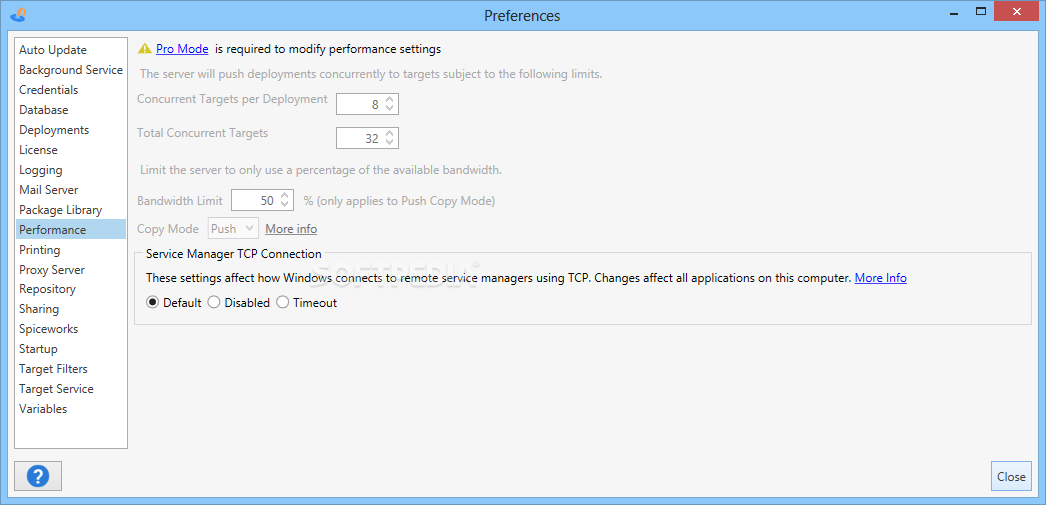This screenshot has width=1046, height=505.
Task: Decrease Concurrent Targets per Deployment value
Action: 390,109
